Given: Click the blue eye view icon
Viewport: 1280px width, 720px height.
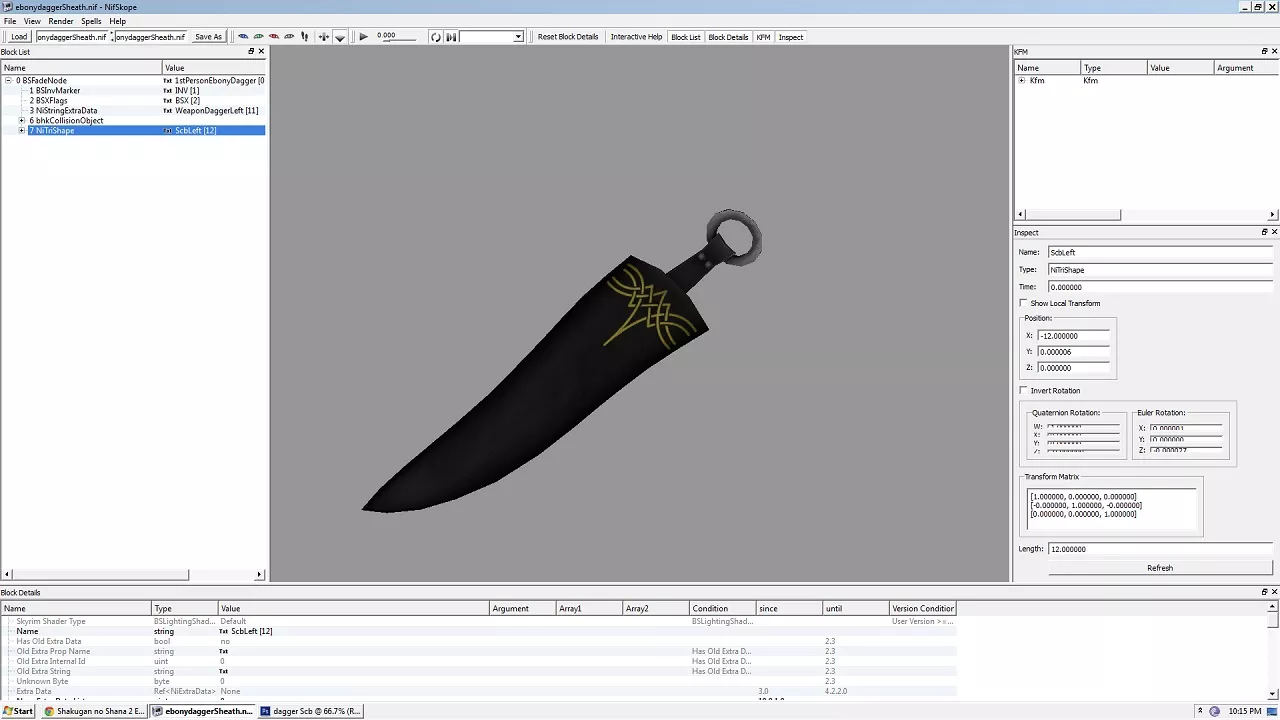Looking at the screenshot, I should click(243, 37).
